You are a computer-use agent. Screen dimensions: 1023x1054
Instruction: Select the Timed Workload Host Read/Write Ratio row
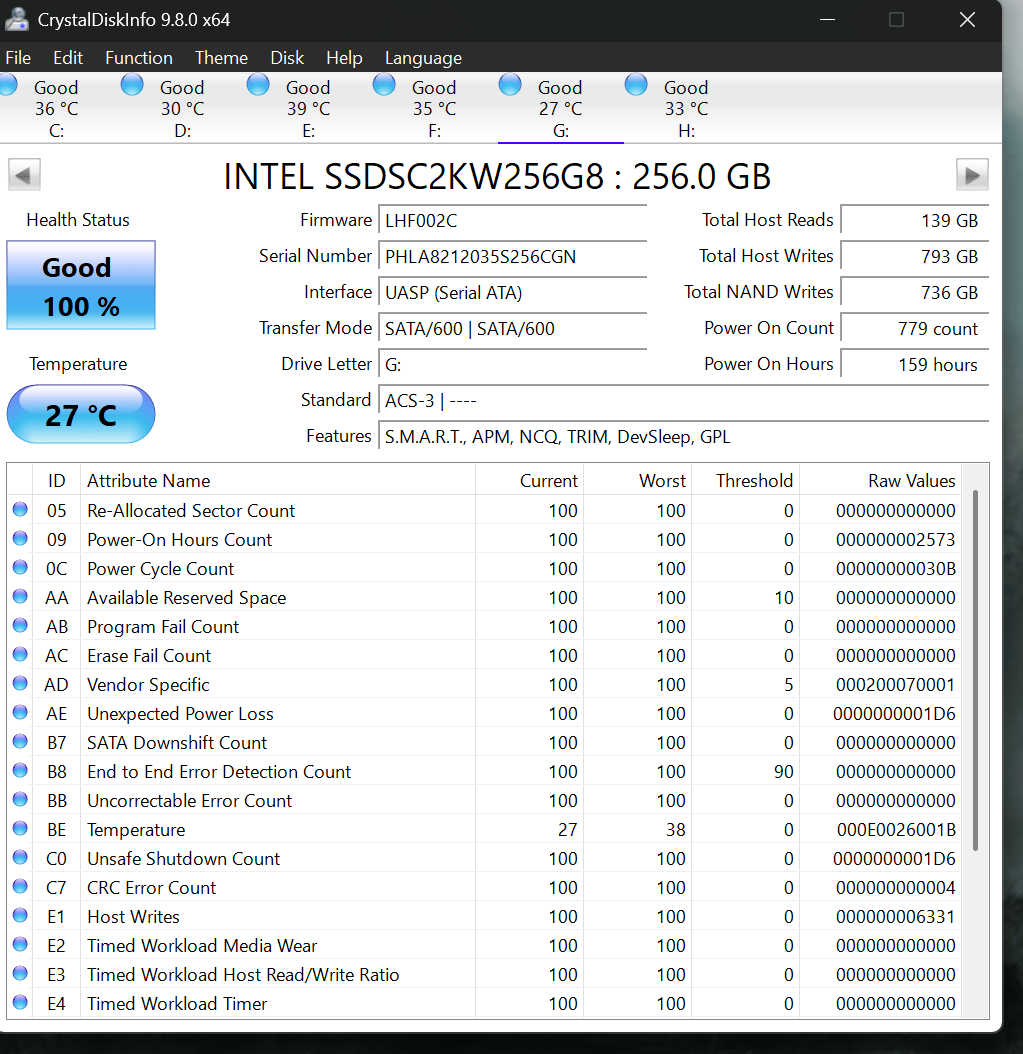tap(484, 974)
